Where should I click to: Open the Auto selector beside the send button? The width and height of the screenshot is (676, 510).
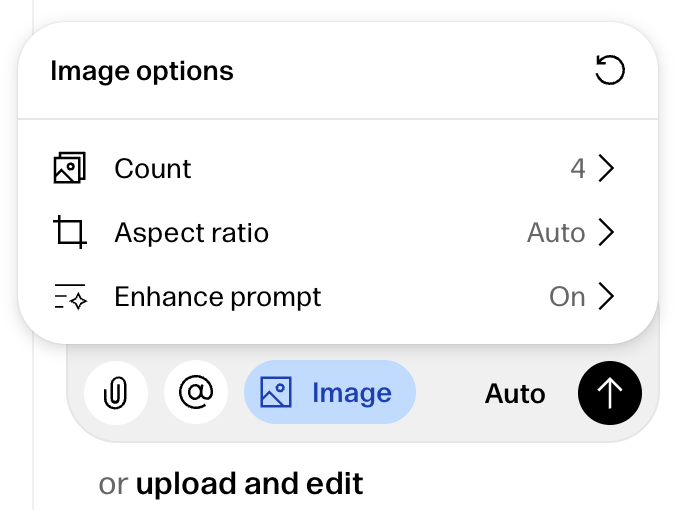[x=515, y=394]
